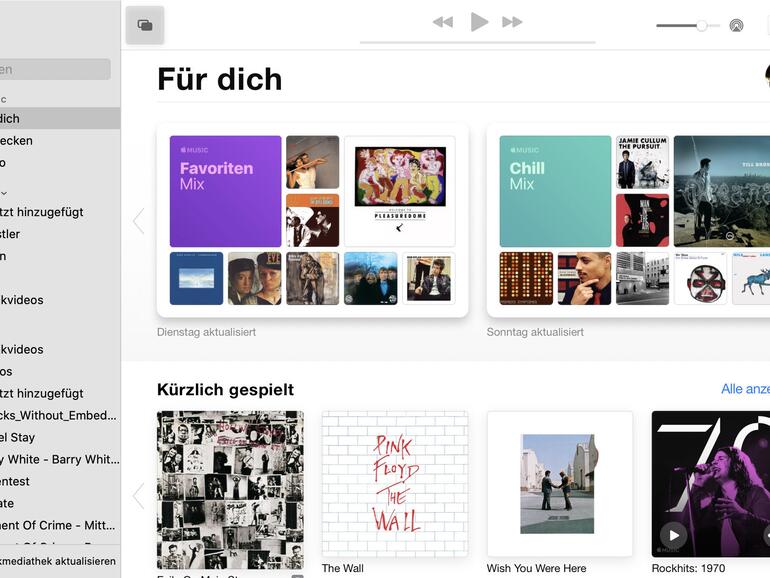The image size is (770, 578).
Task: Select Entdecken in the sidebar
Action: (x=60, y=140)
